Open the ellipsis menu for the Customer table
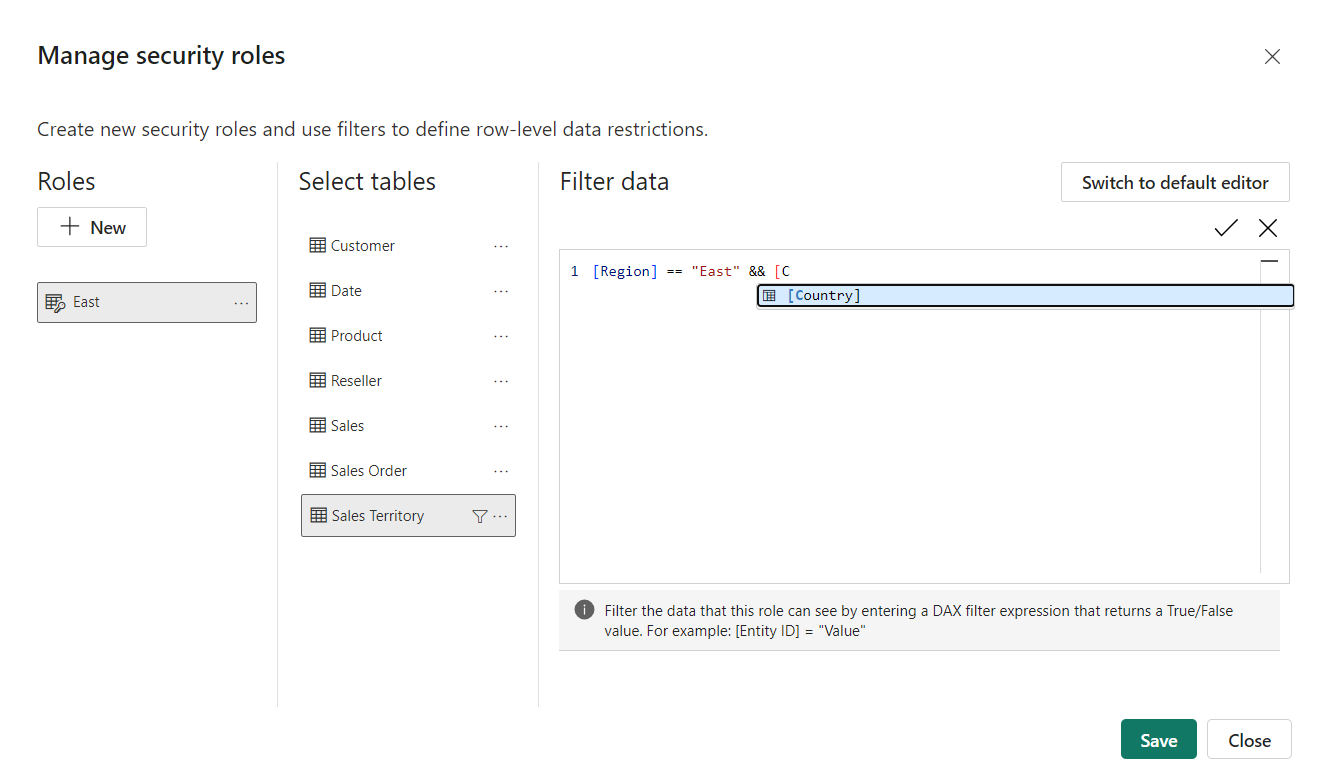1329x769 pixels. point(501,245)
